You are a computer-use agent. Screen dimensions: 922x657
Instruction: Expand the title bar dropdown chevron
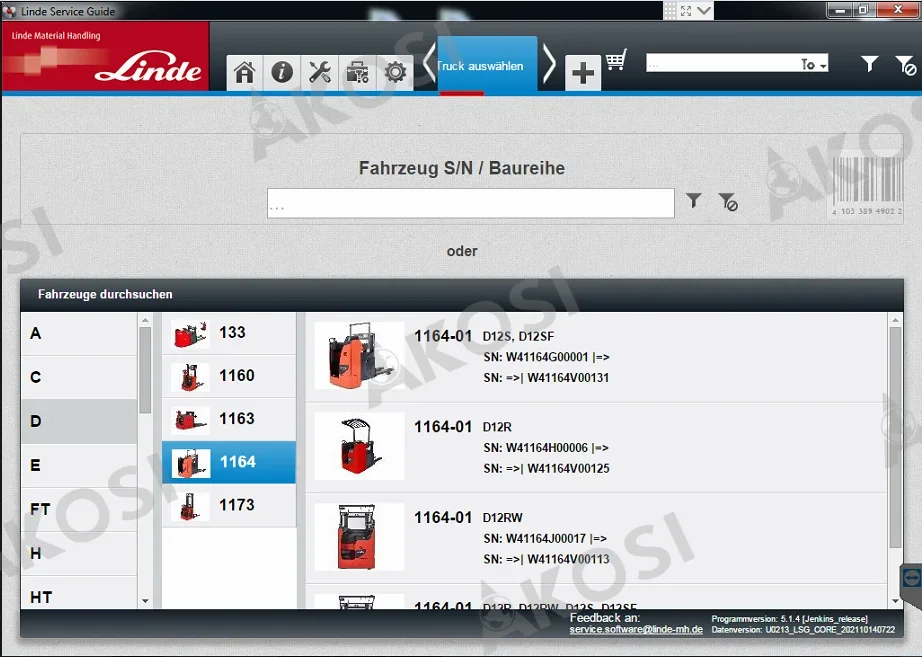(x=704, y=11)
